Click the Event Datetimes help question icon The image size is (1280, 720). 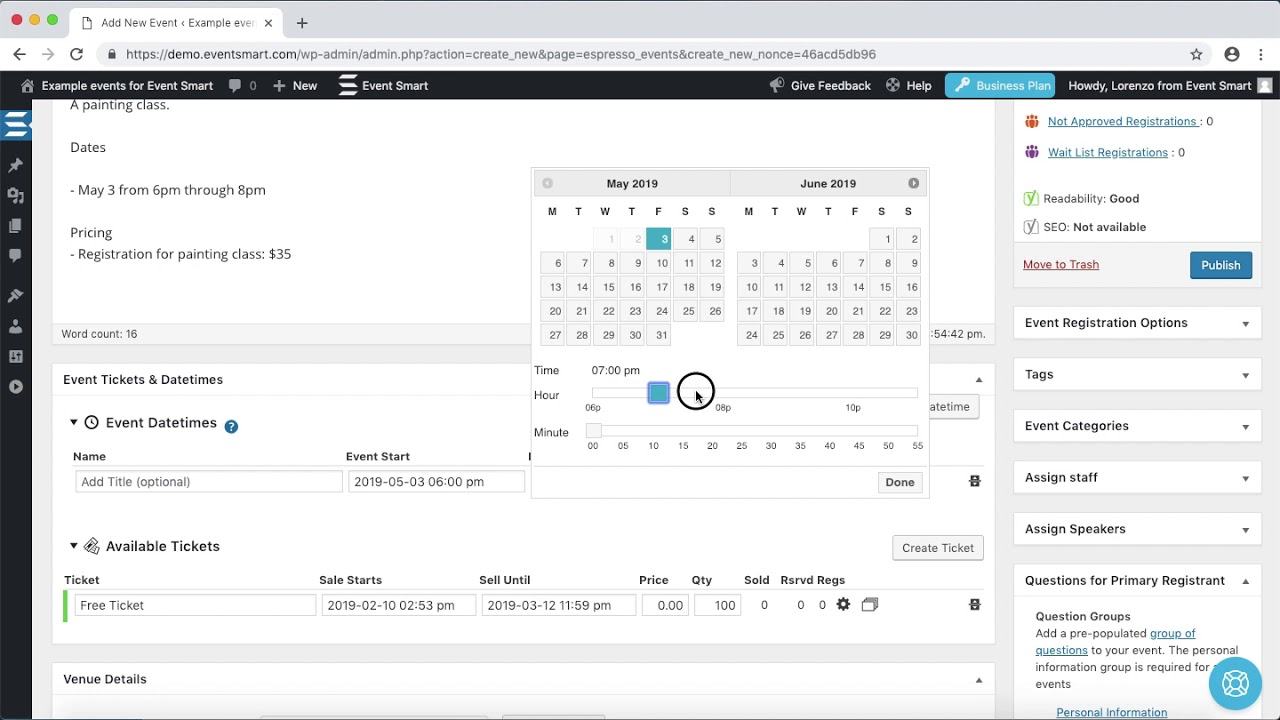point(231,426)
